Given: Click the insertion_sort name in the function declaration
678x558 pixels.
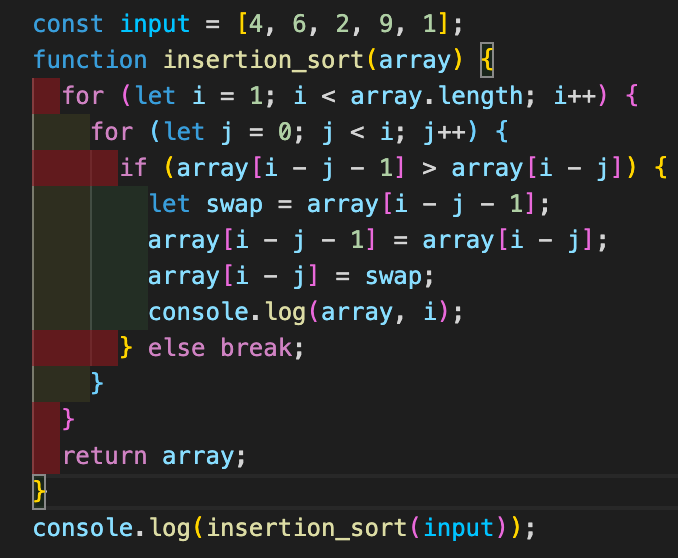Looking at the screenshot, I should coord(264,60).
